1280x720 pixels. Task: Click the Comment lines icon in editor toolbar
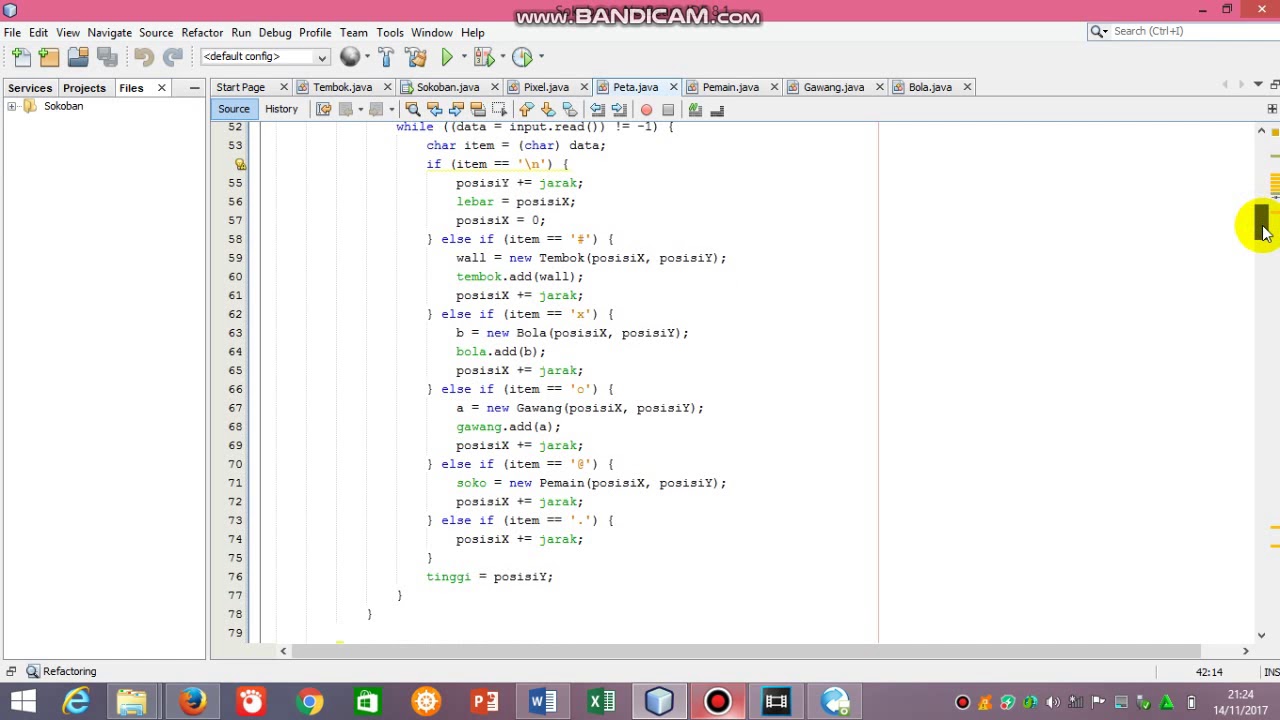pyautogui.click(x=695, y=109)
